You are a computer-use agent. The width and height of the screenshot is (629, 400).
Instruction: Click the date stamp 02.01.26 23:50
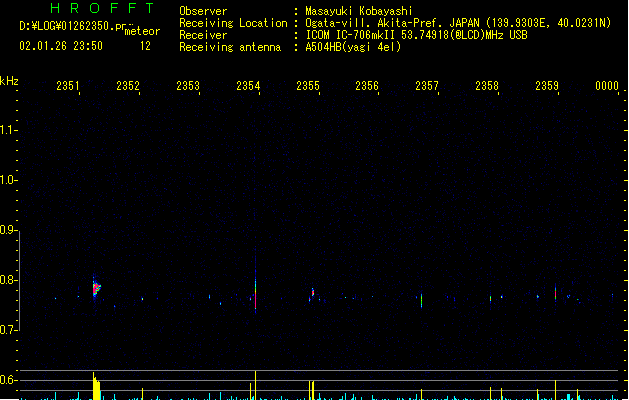click(x=61, y=46)
